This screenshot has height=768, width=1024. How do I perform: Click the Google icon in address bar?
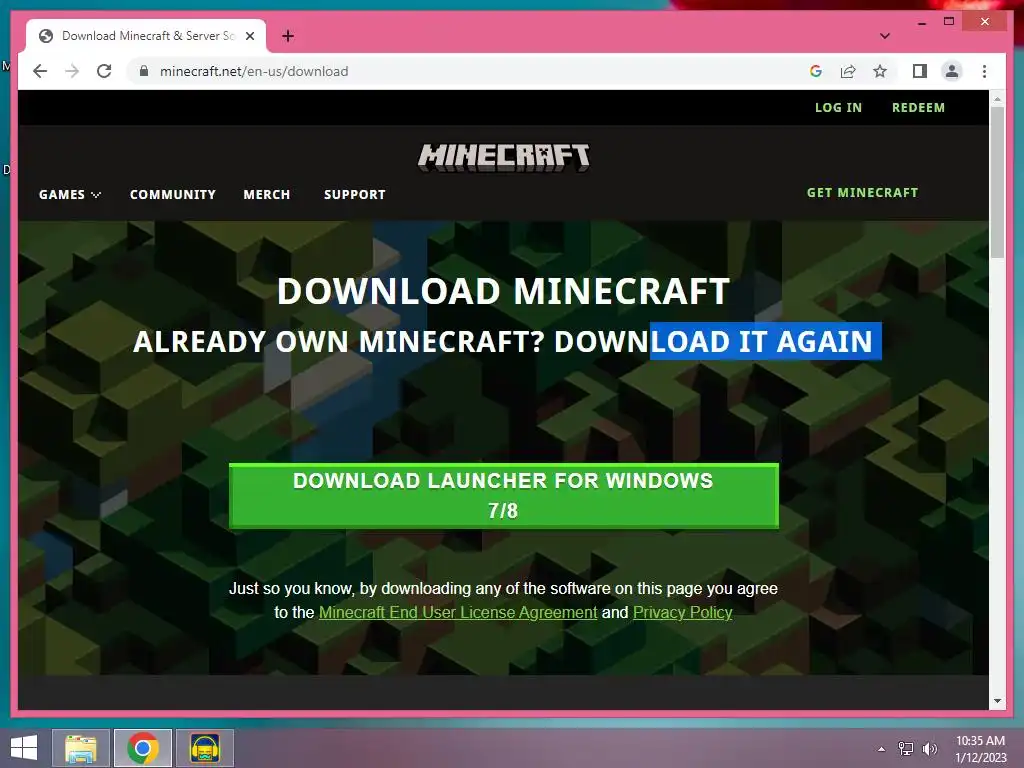click(816, 71)
